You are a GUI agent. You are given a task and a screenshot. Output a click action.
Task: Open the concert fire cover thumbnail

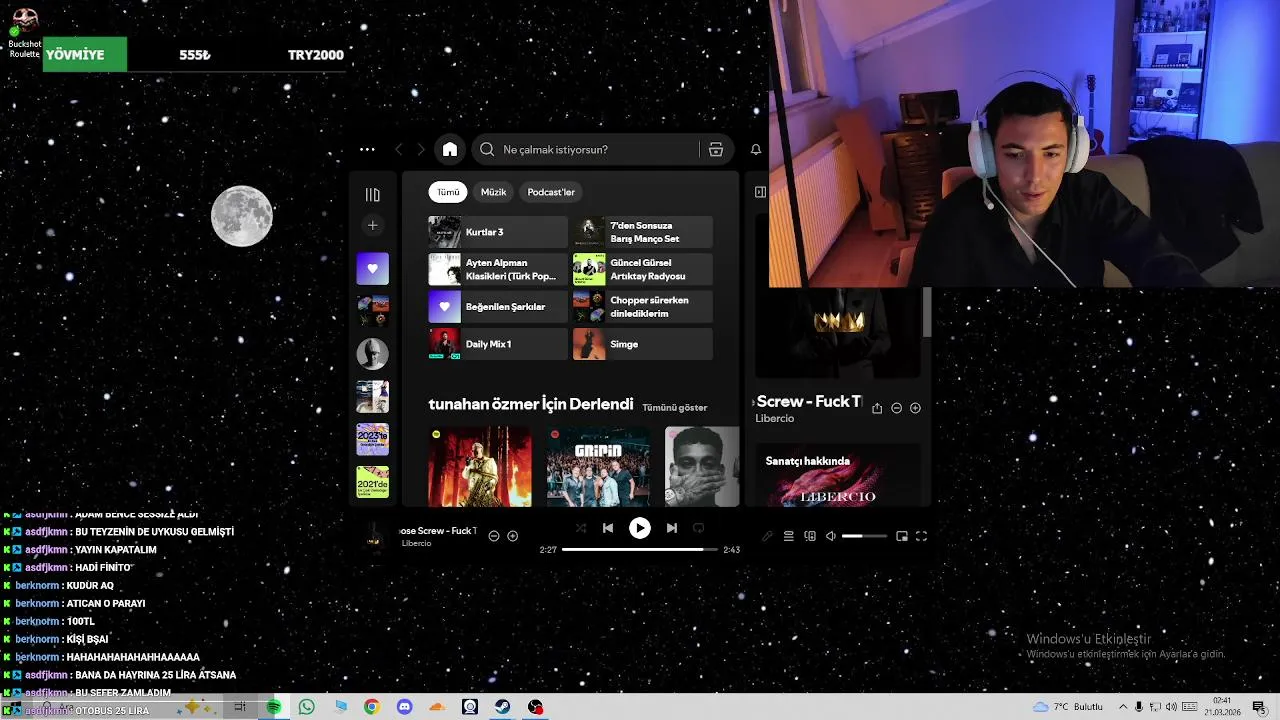click(480, 467)
